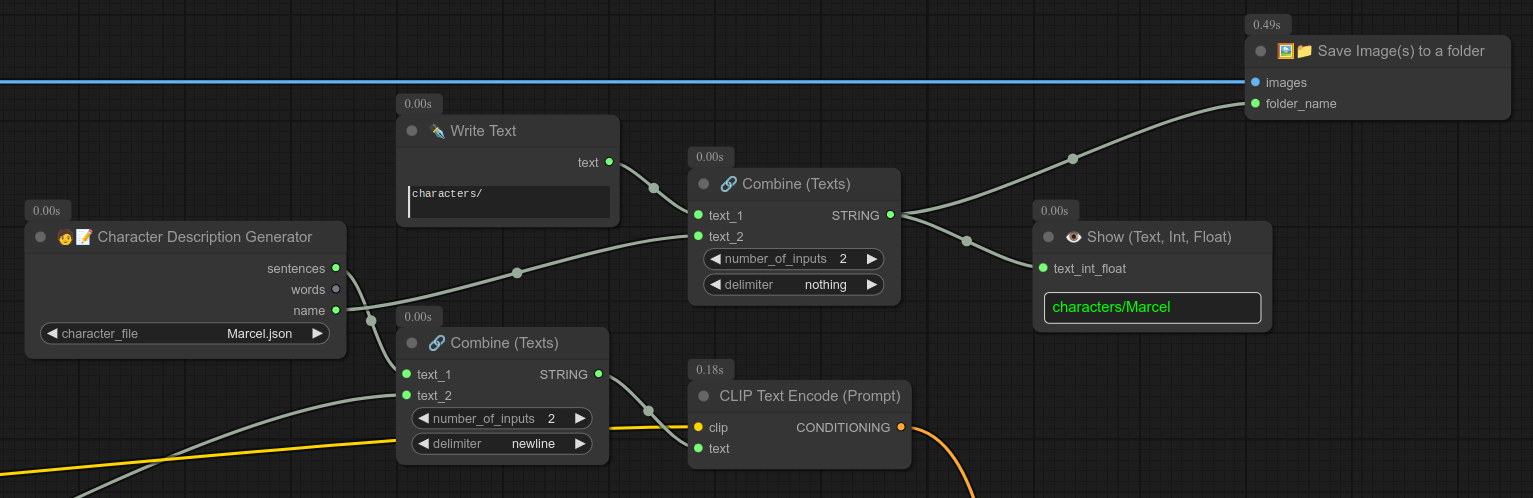
Task: Click the text_int_float input port
Action: [1043, 268]
